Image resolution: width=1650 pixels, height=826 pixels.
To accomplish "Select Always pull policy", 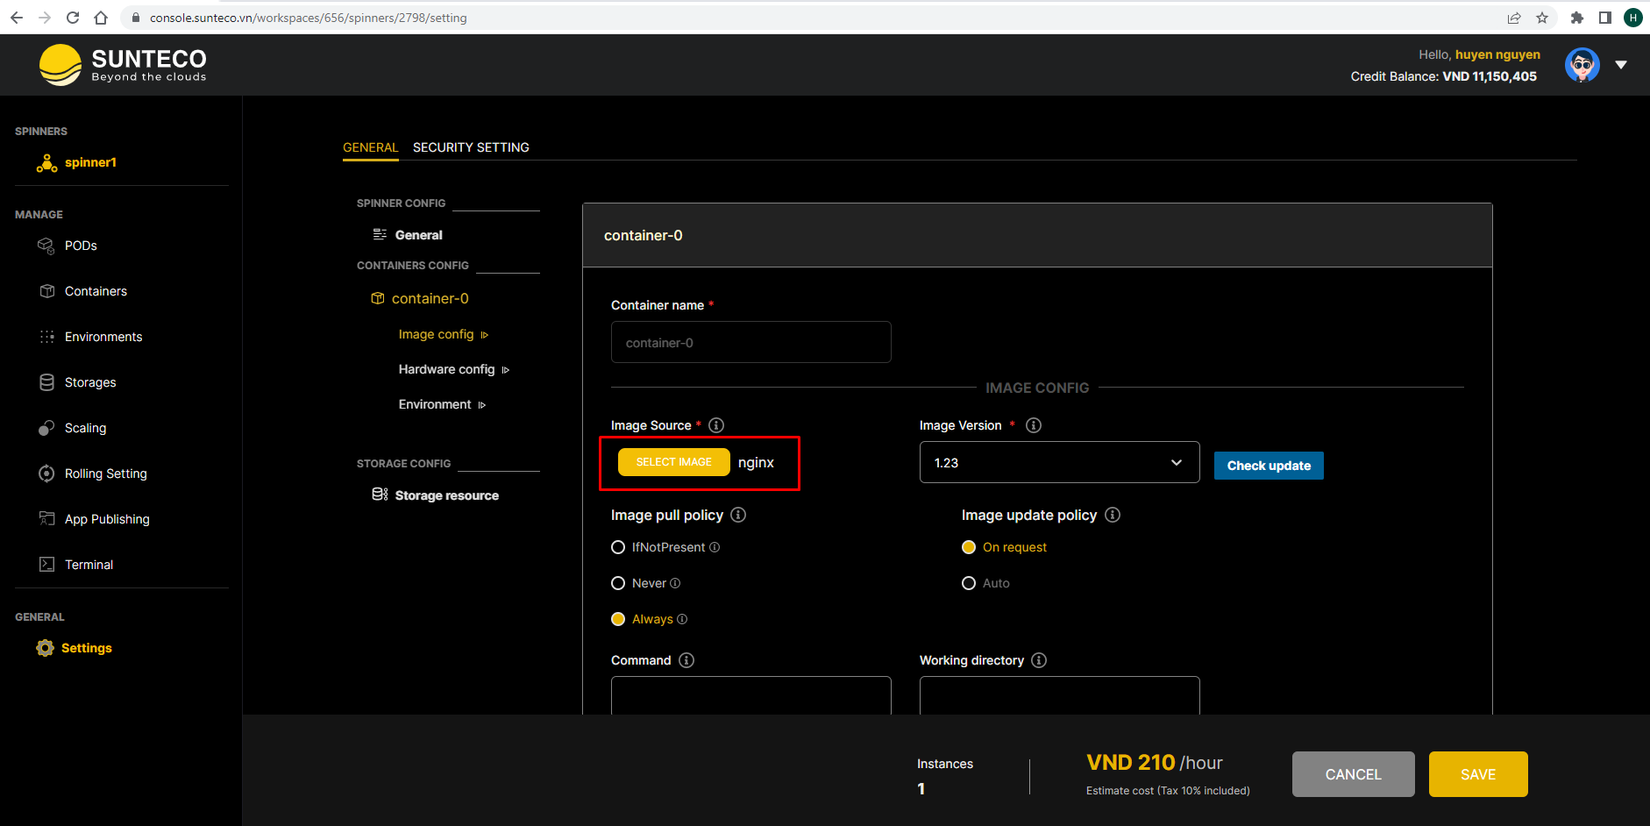I will 618,619.
